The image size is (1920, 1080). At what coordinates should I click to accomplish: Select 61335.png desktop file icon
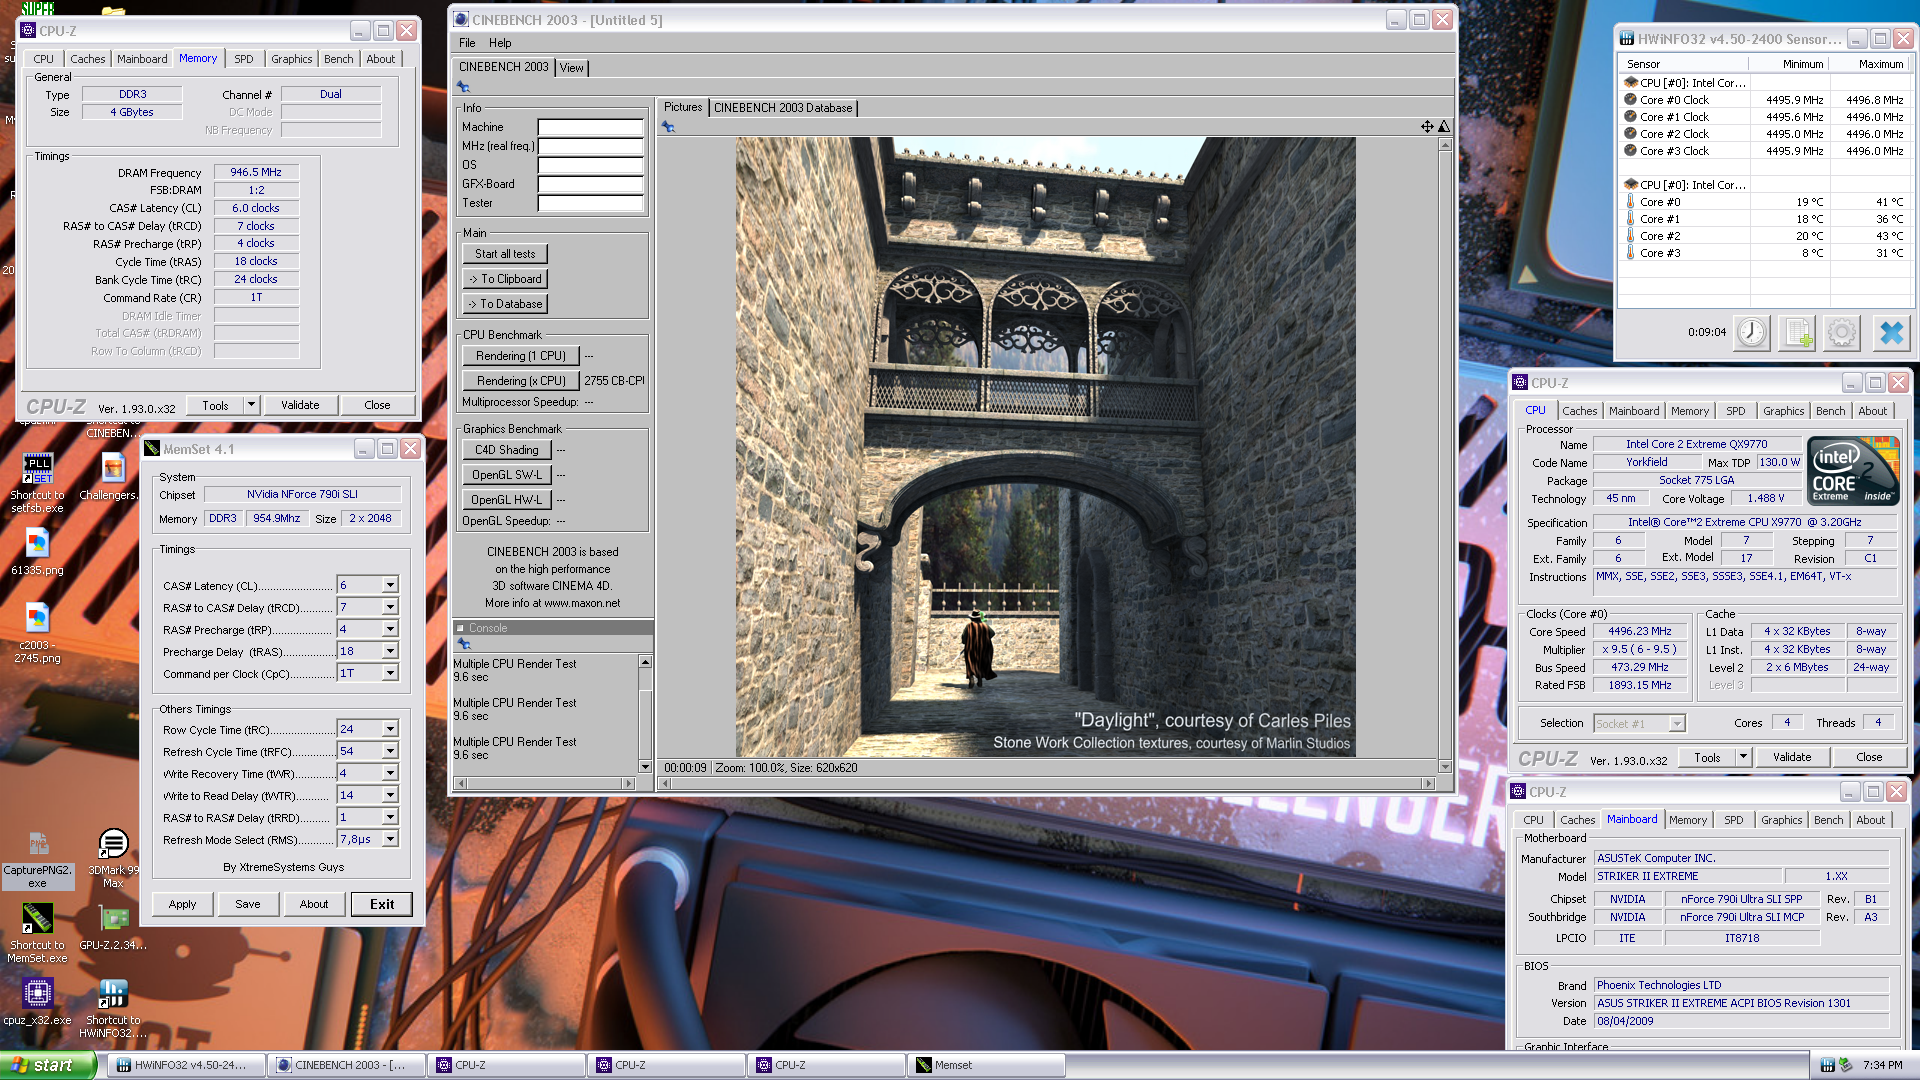point(37,552)
